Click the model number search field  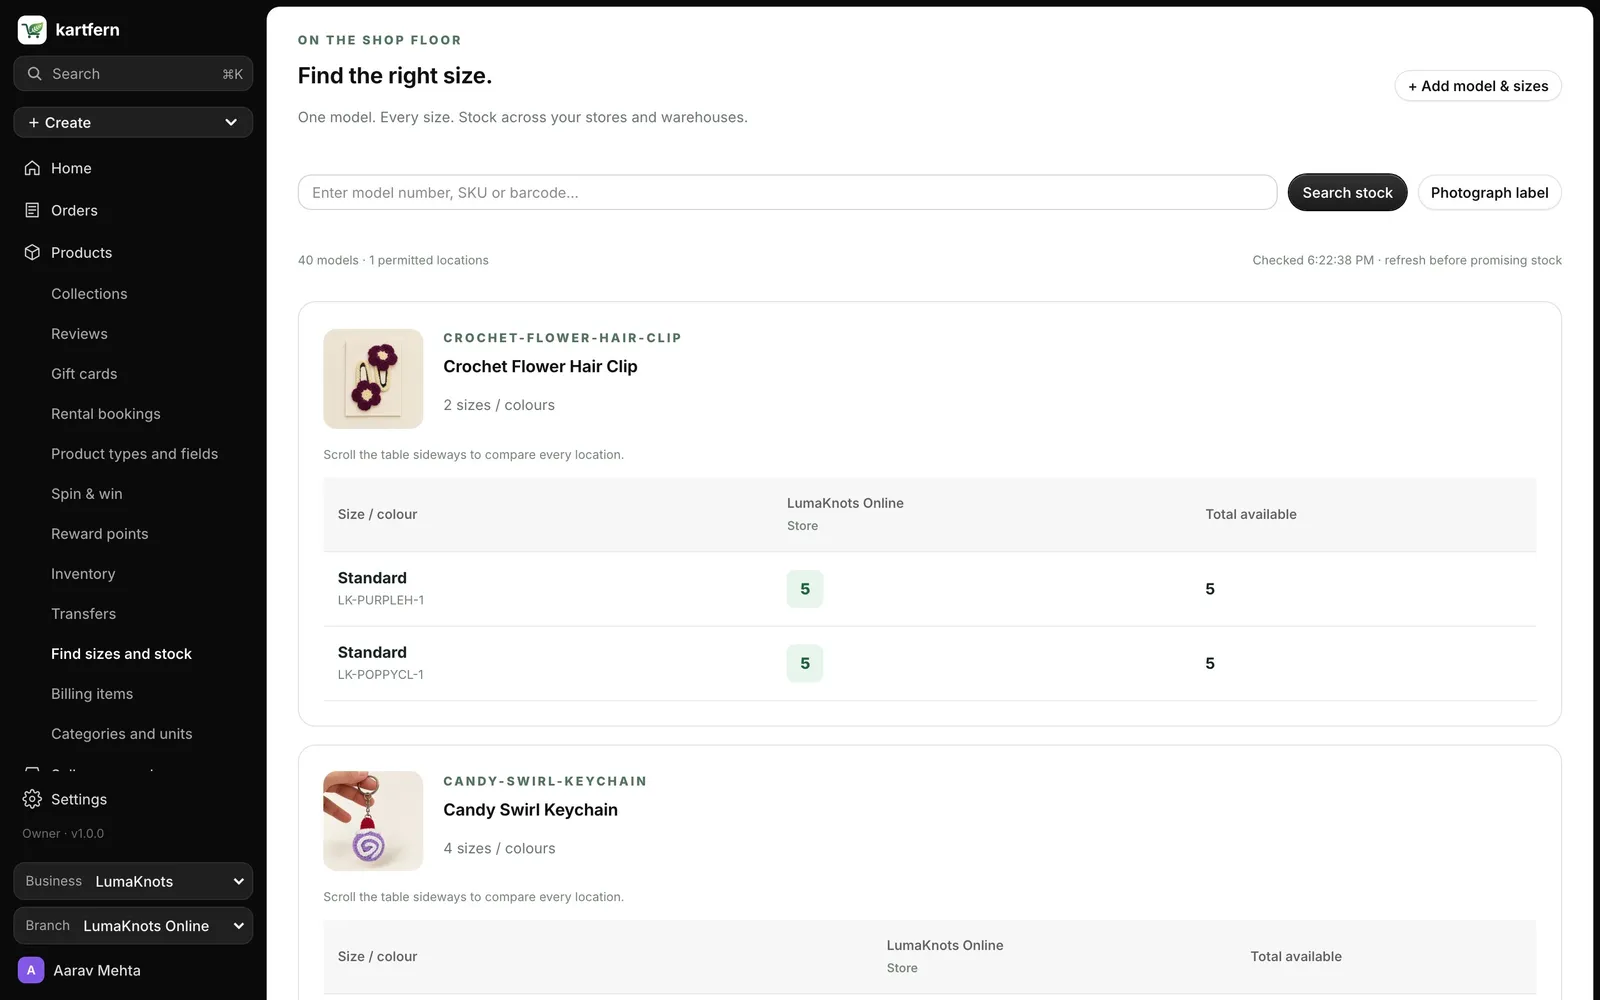[787, 193]
